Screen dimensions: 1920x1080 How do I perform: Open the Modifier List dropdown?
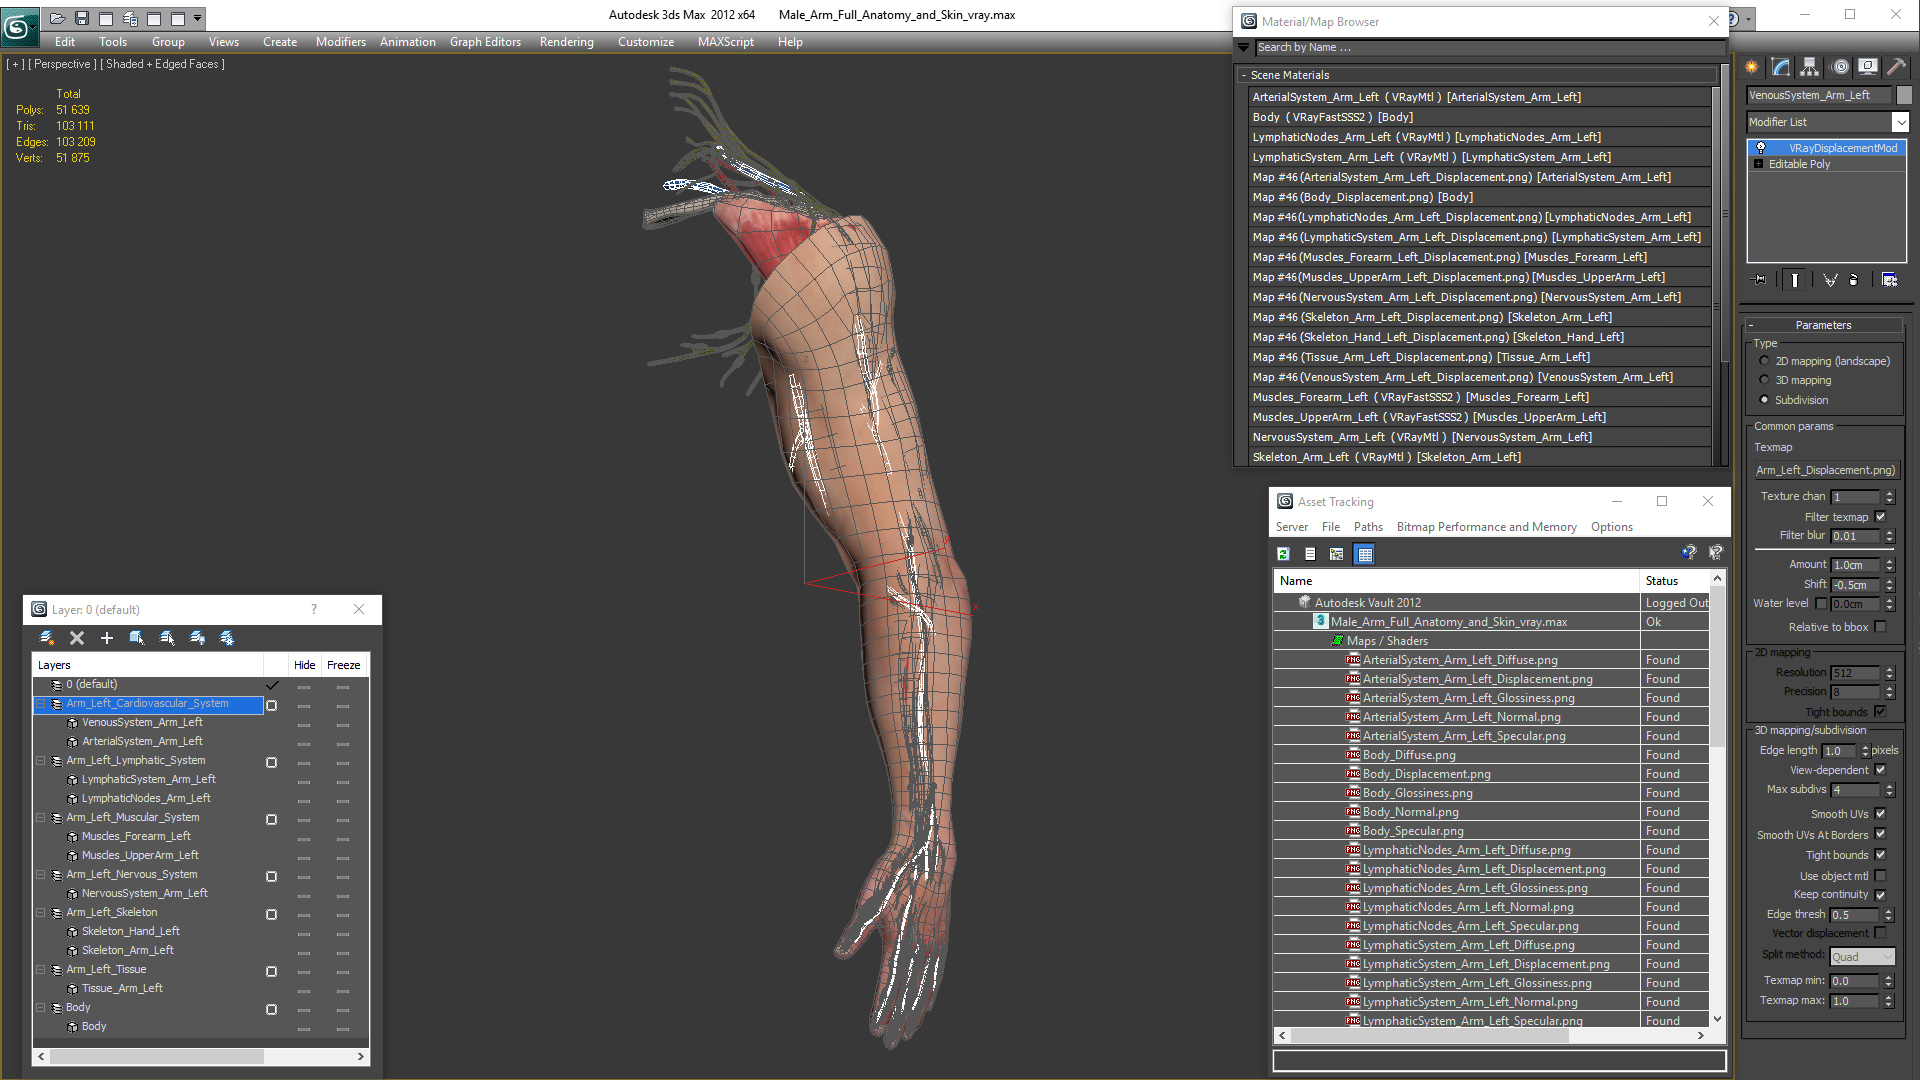click(x=1900, y=122)
